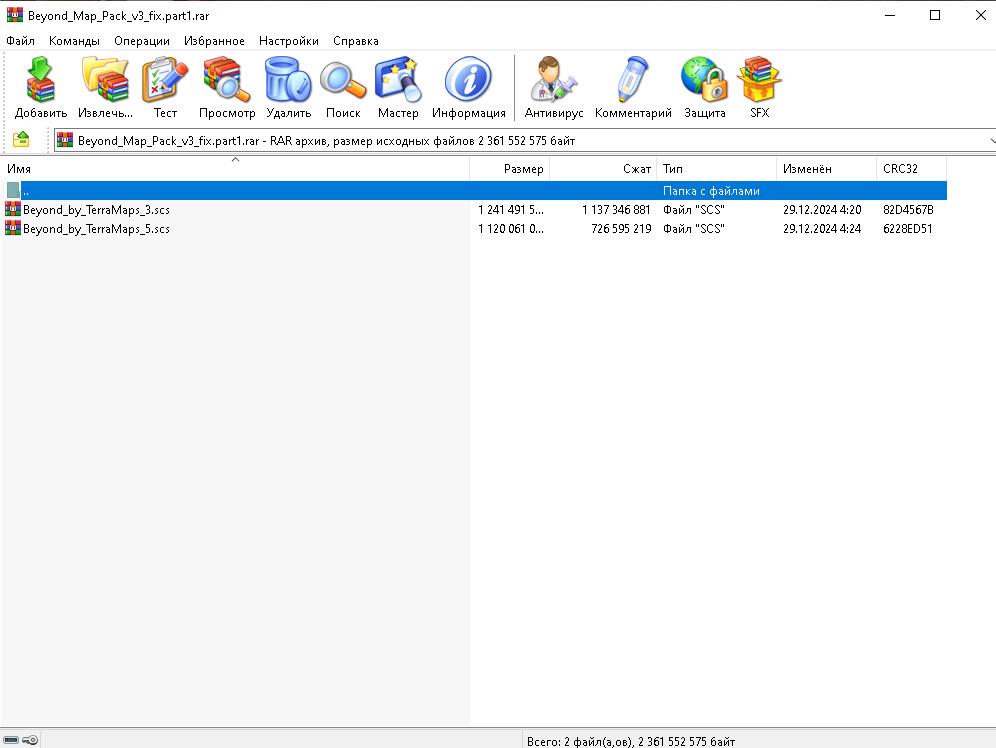Launch the Мастер (Wizard) tool
Image resolution: width=996 pixels, height=748 pixels.
click(398, 87)
